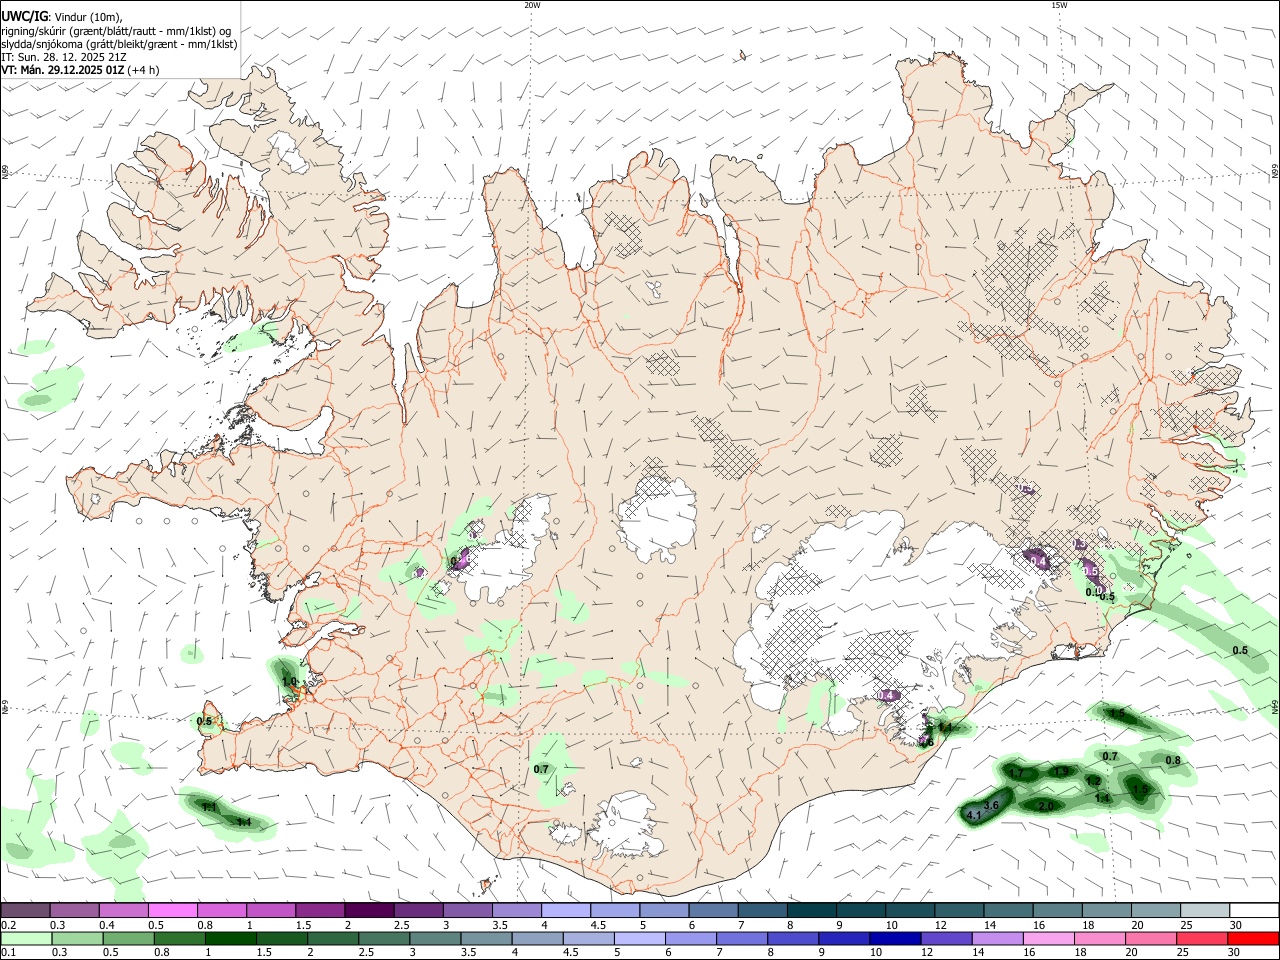Click the '0.1' label on the lower rain scale

[x=8, y=953]
